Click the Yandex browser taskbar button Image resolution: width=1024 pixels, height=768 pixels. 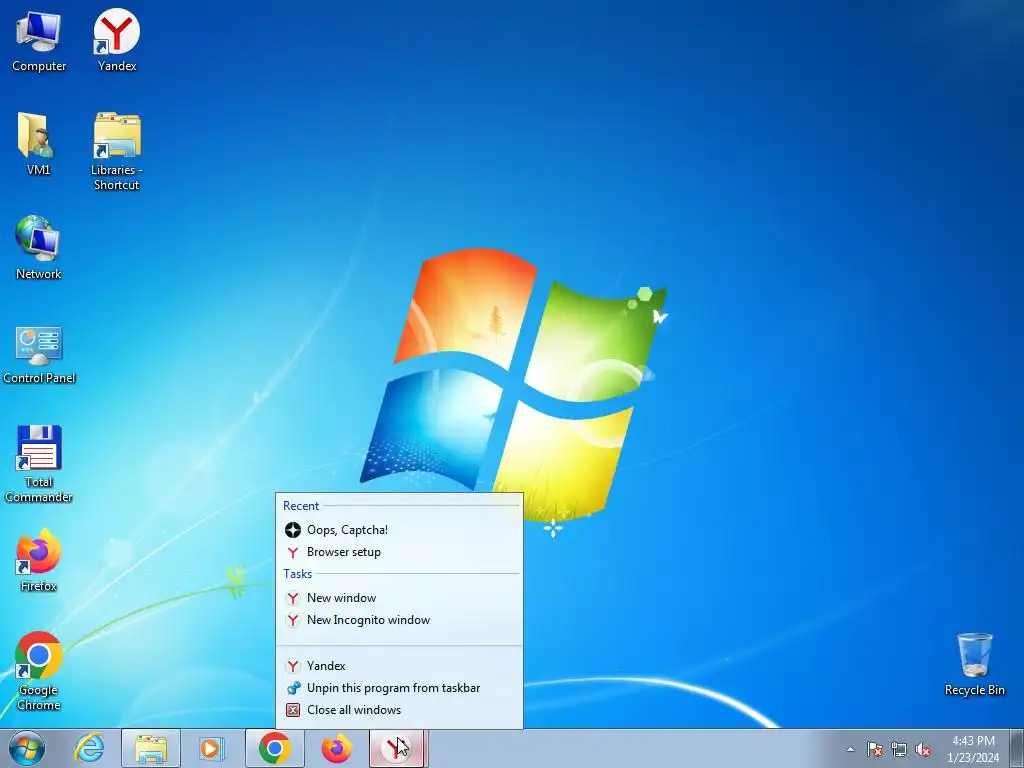pyautogui.click(x=398, y=748)
